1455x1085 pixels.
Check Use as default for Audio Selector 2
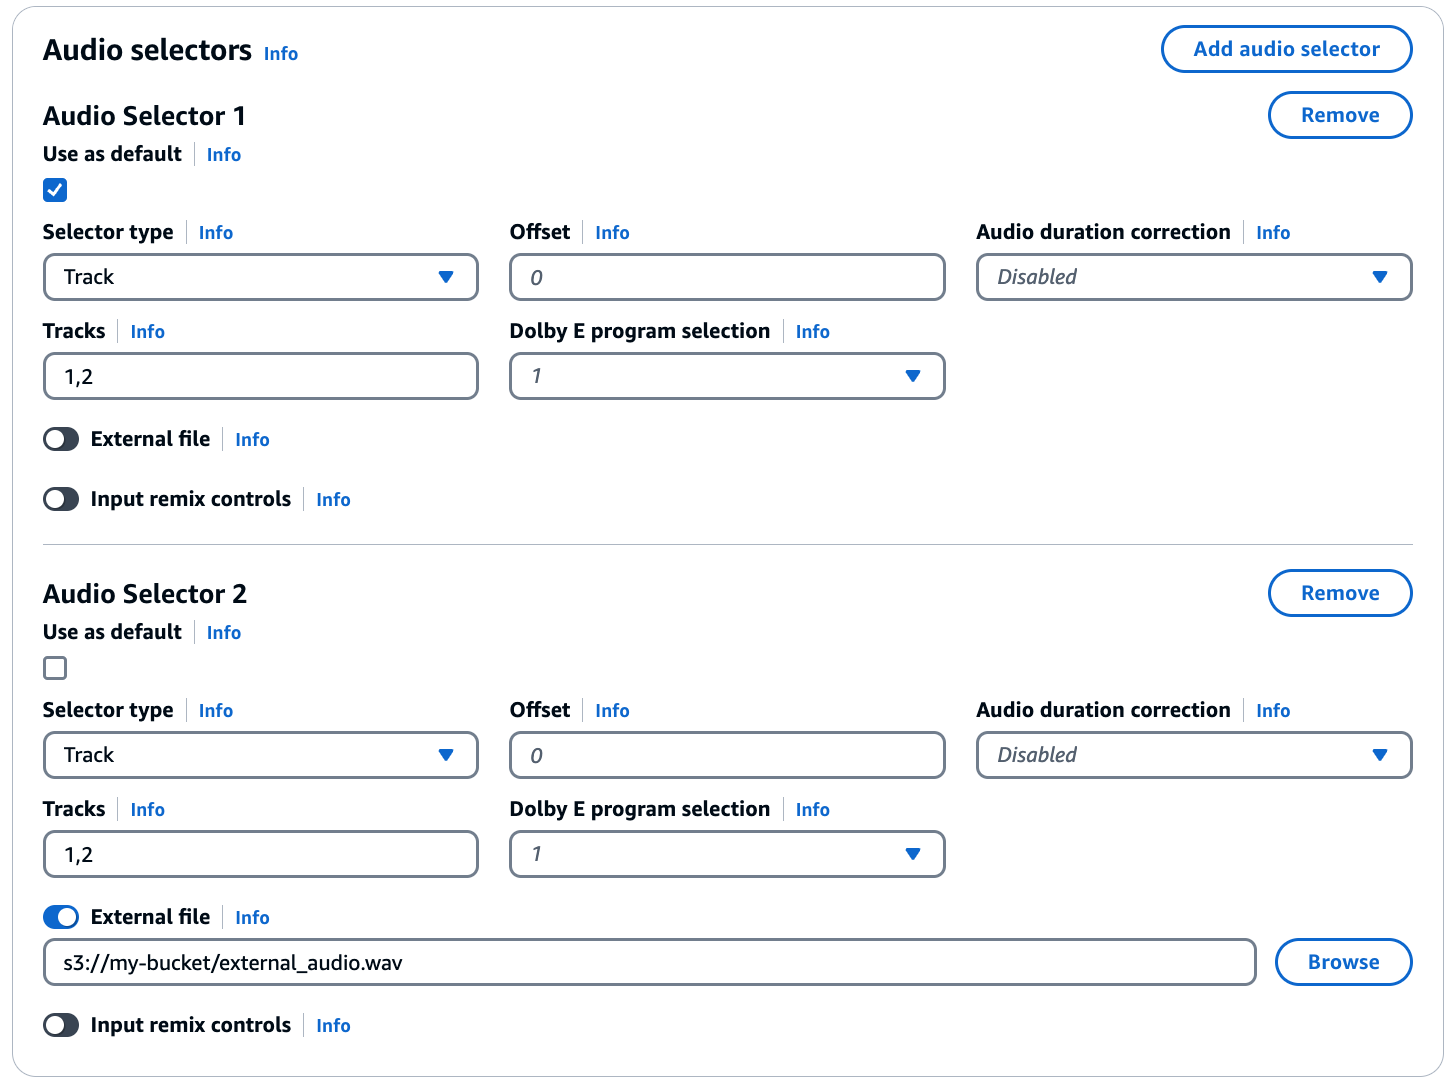[55, 668]
